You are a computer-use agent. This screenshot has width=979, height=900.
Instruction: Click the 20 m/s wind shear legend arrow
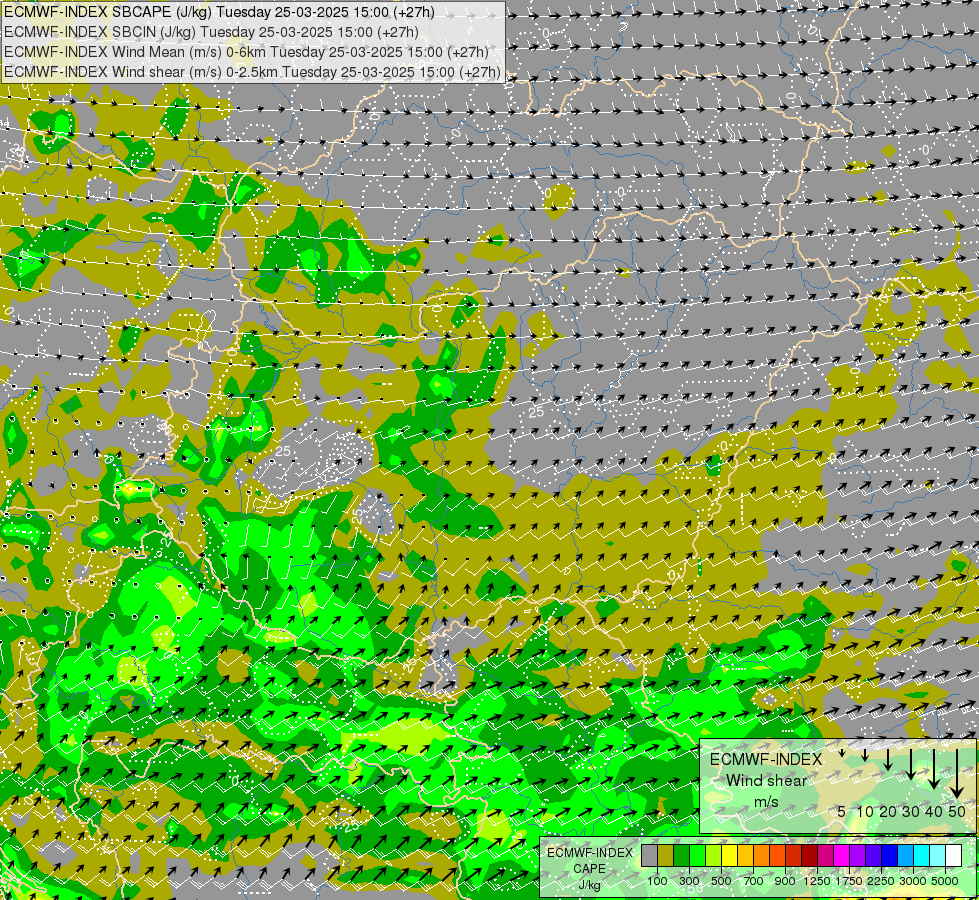click(888, 760)
